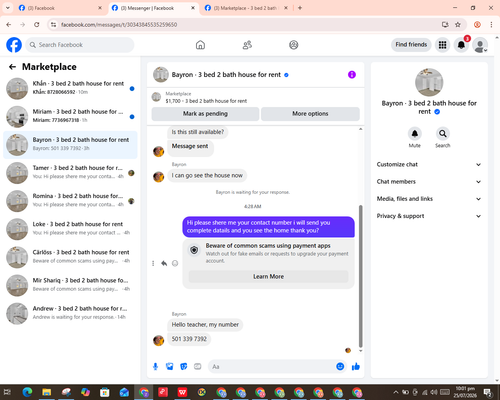This screenshot has height=400, width=500.
Task: Click Learn More on scam warning
Action: (268, 276)
